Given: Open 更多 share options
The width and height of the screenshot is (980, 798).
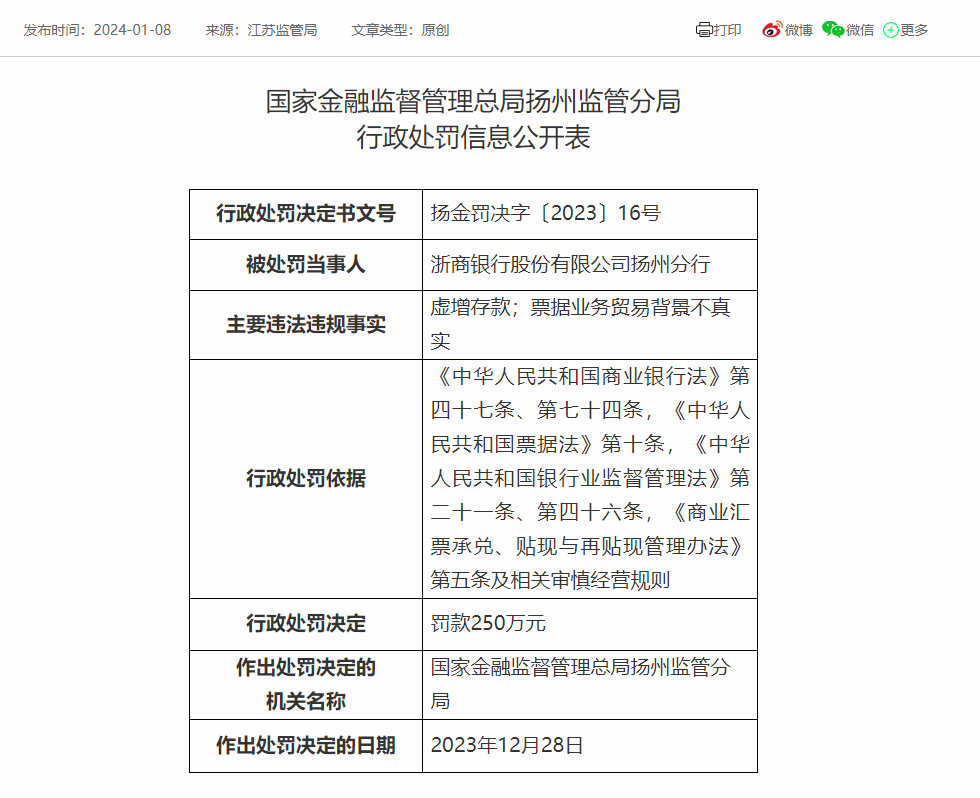Looking at the screenshot, I should [914, 30].
